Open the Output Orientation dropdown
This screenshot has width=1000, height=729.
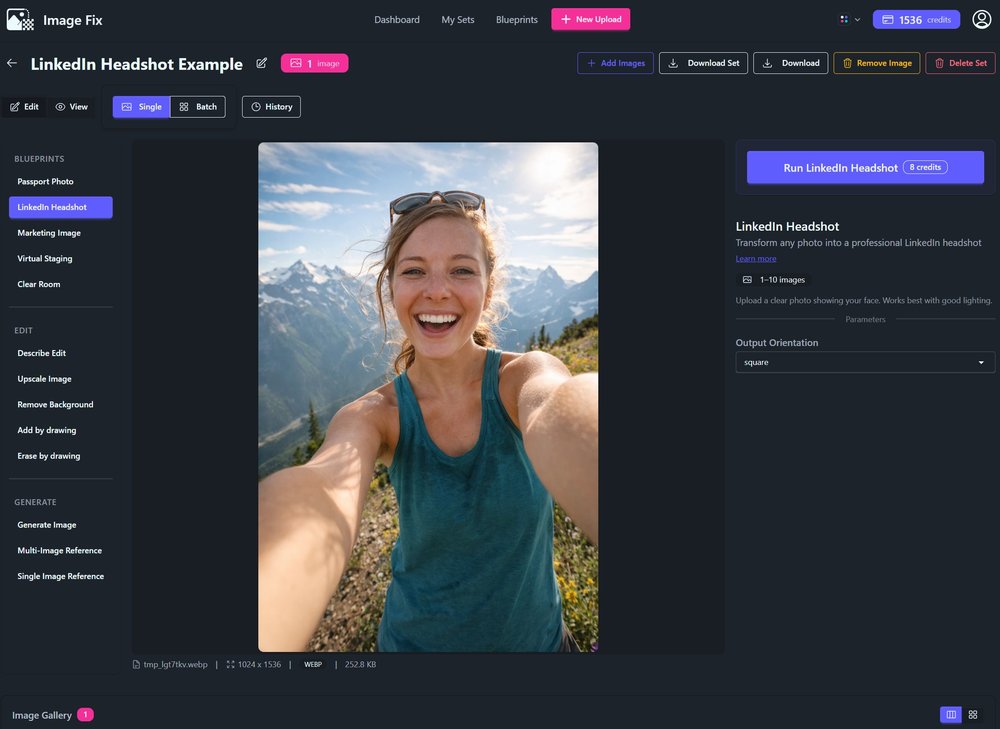click(x=865, y=362)
